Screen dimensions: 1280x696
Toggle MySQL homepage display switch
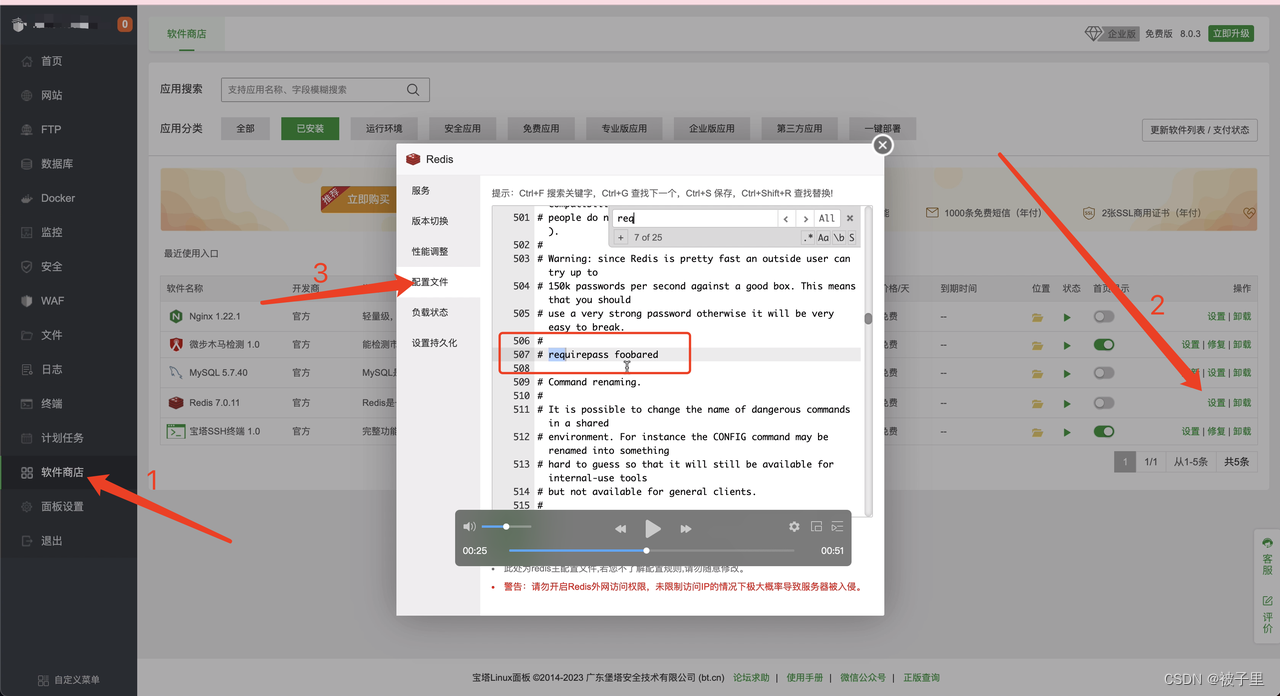[x=1104, y=373]
